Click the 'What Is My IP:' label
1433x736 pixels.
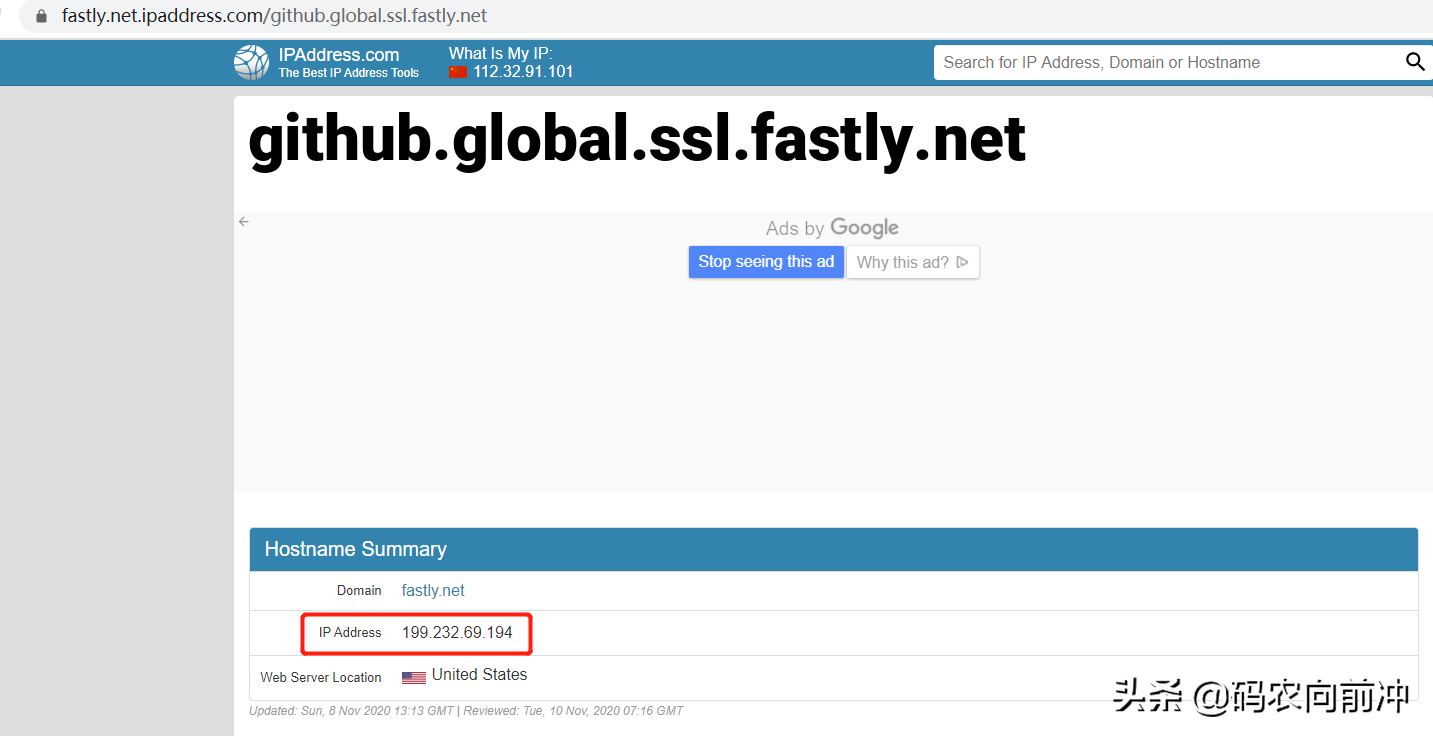(x=501, y=54)
